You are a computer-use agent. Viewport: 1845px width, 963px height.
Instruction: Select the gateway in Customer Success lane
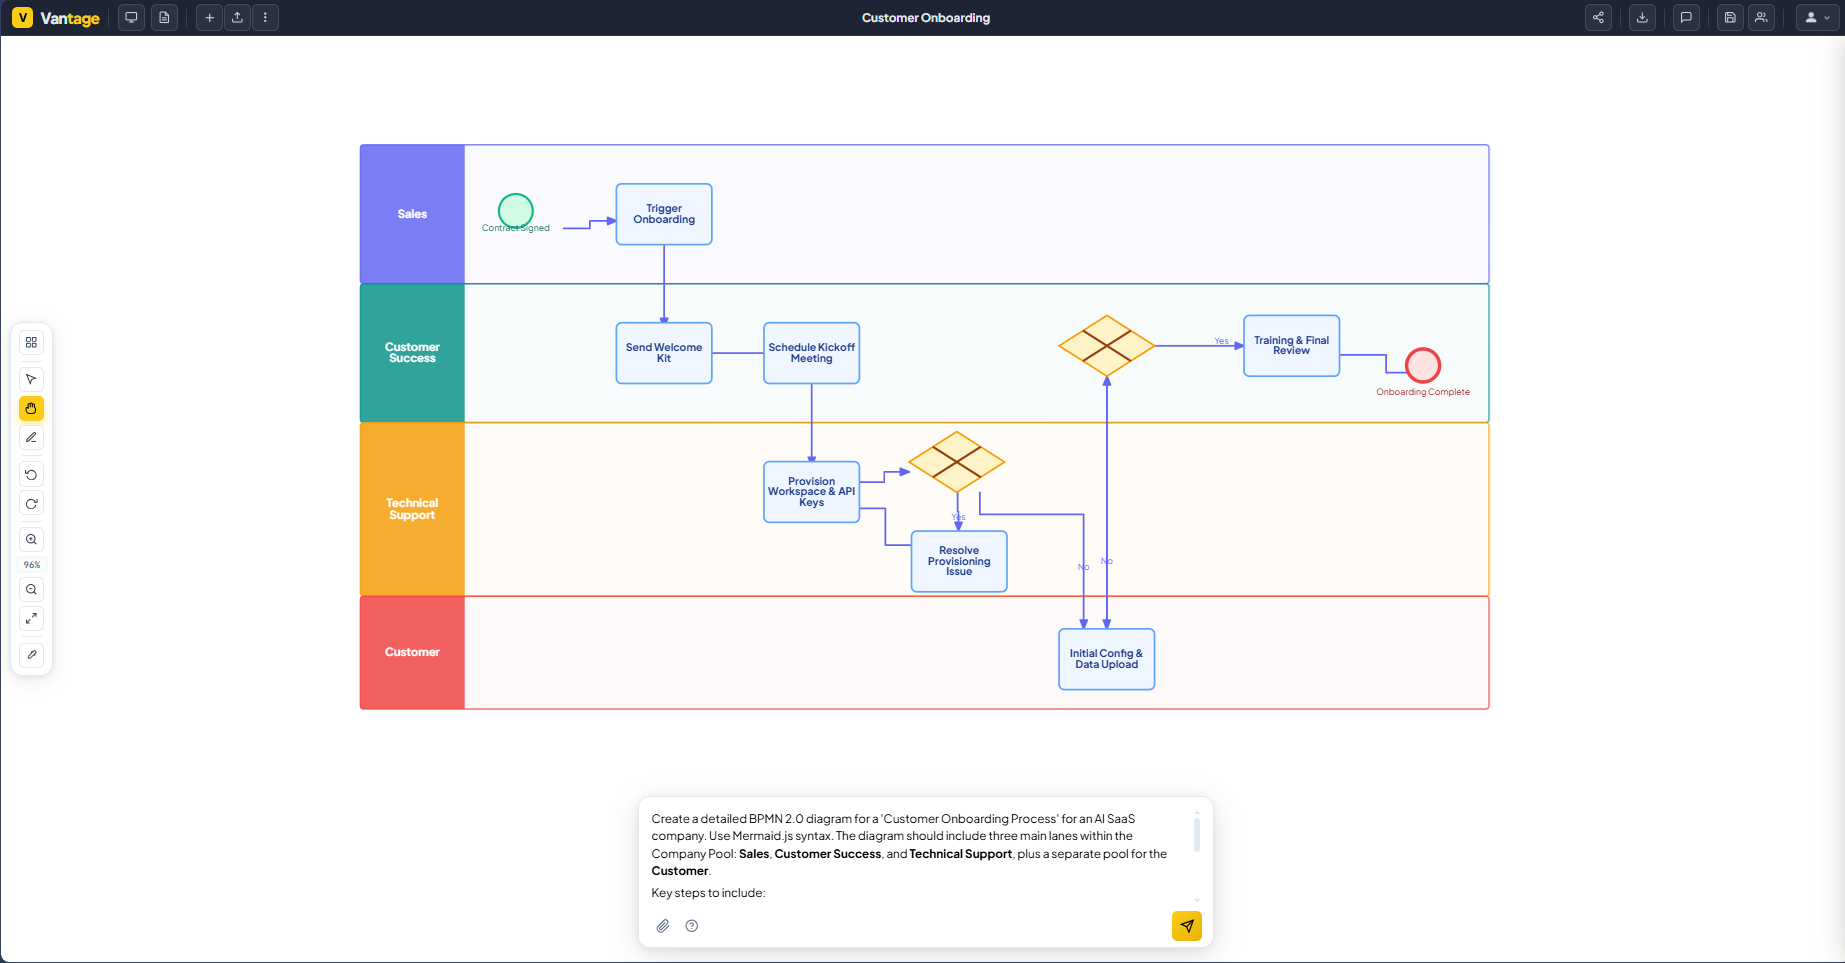1107,346
